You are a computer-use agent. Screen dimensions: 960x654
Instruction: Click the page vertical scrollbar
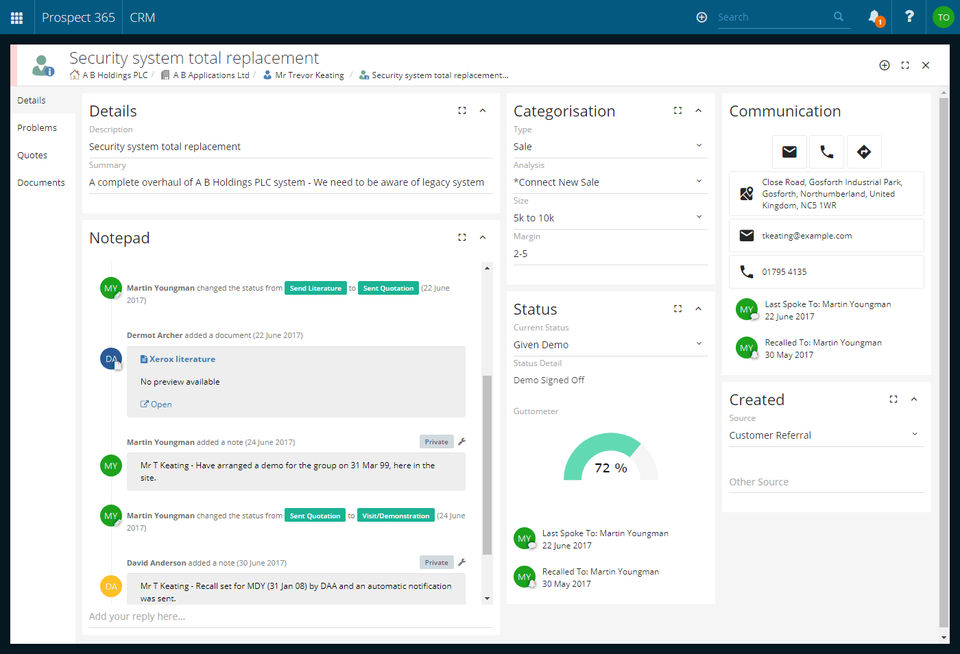943,361
